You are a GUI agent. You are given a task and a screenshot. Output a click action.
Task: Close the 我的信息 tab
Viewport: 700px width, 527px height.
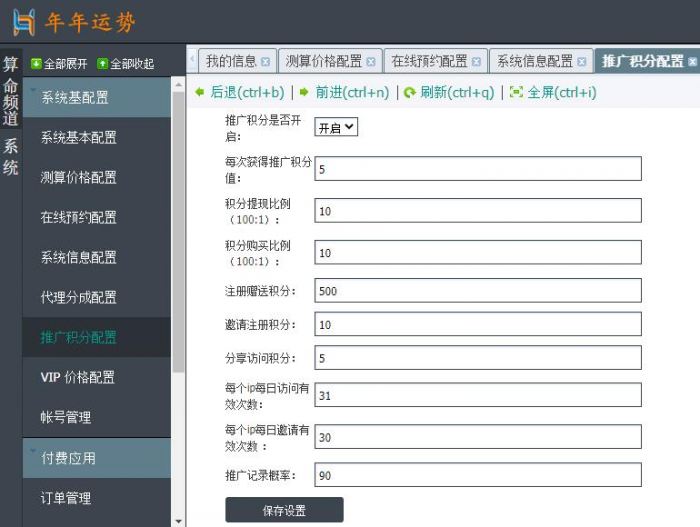click(x=265, y=62)
